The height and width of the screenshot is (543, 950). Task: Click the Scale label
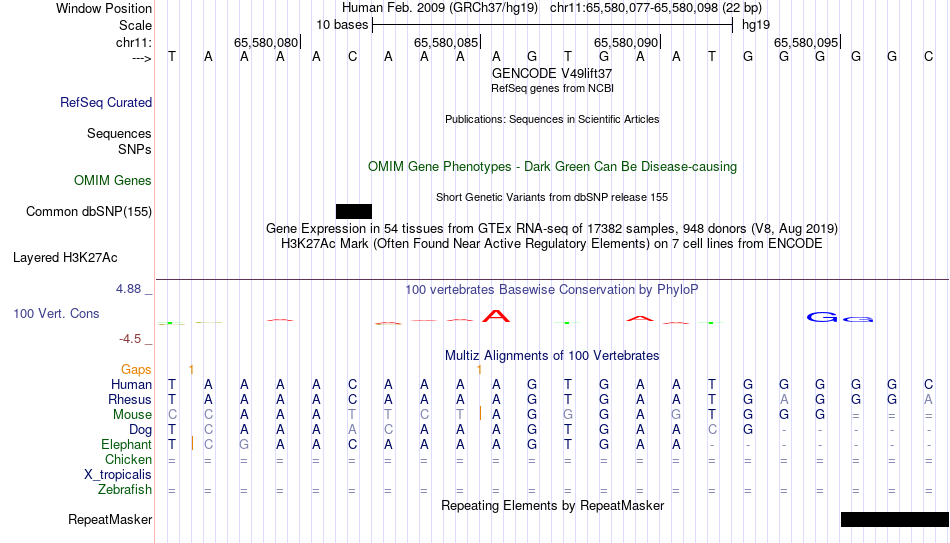(136, 25)
